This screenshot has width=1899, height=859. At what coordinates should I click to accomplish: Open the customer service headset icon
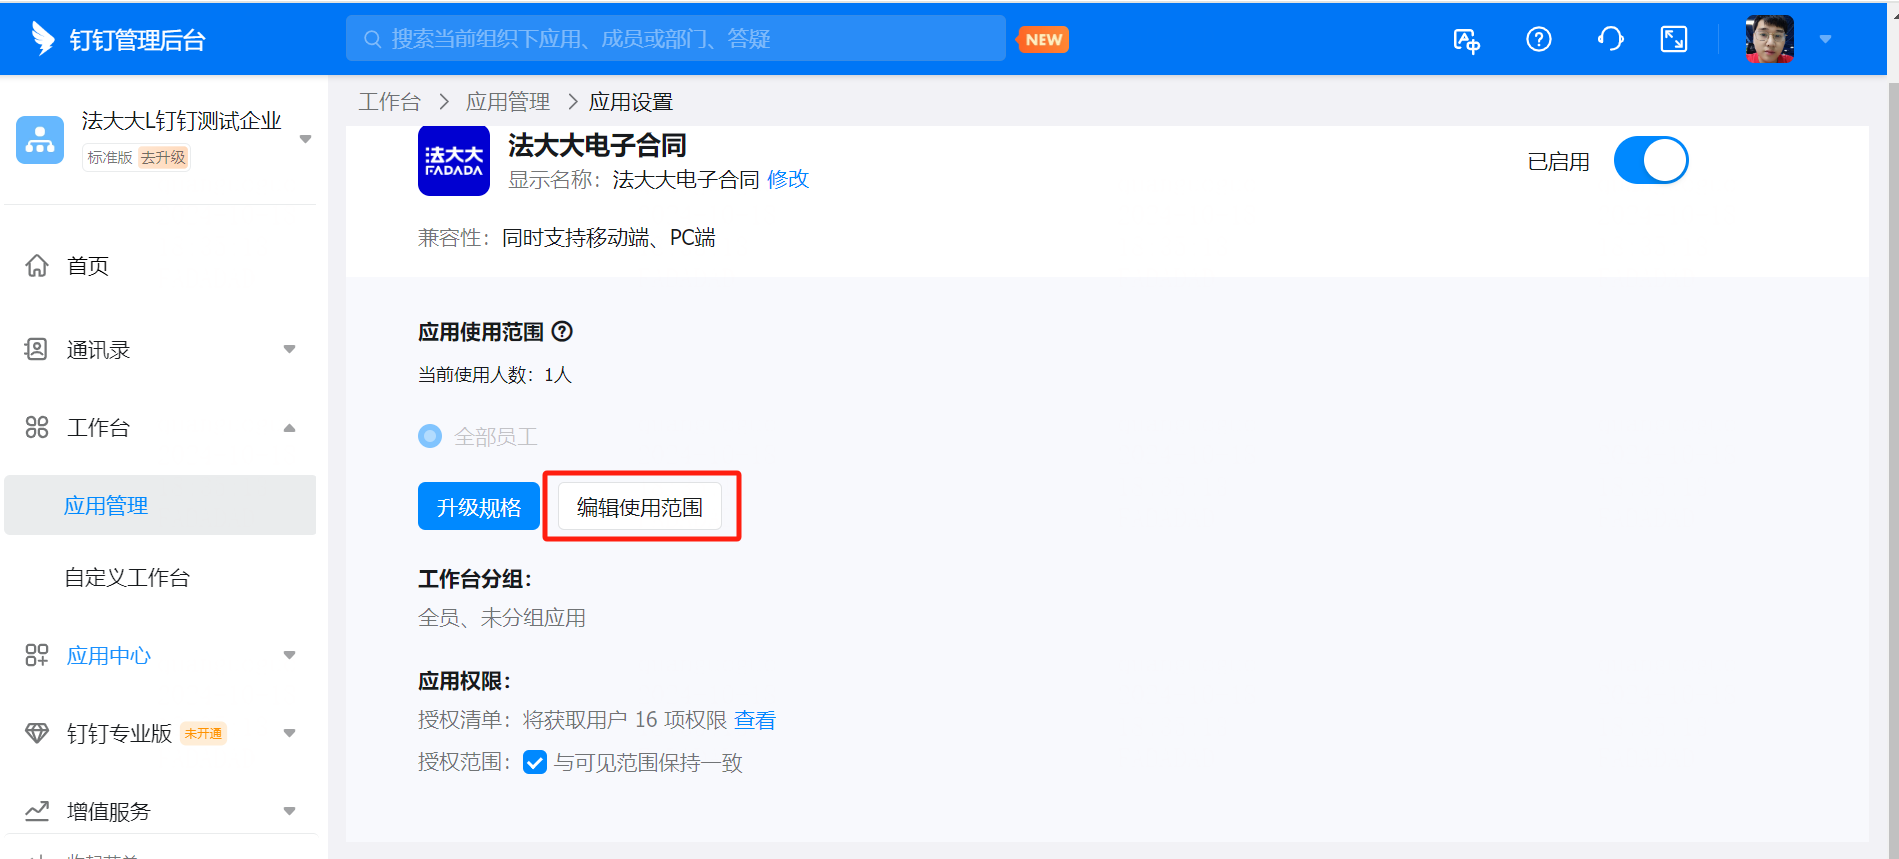coord(1610,39)
